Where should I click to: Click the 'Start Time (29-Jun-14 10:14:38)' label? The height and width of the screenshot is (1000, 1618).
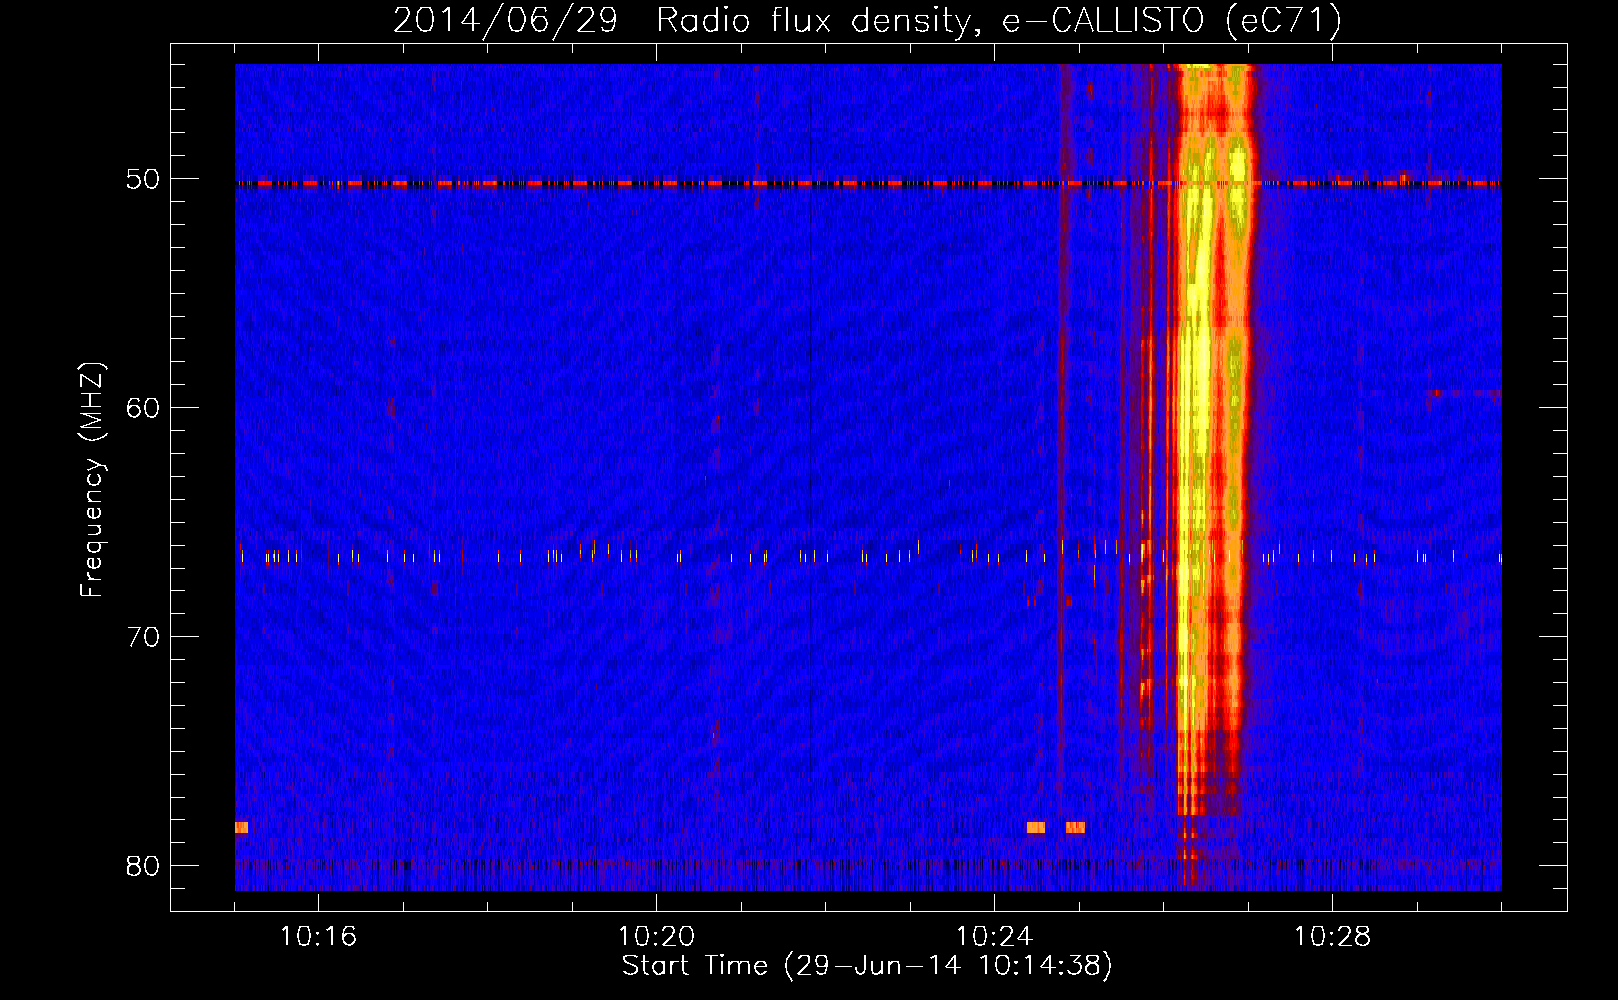point(867,966)
